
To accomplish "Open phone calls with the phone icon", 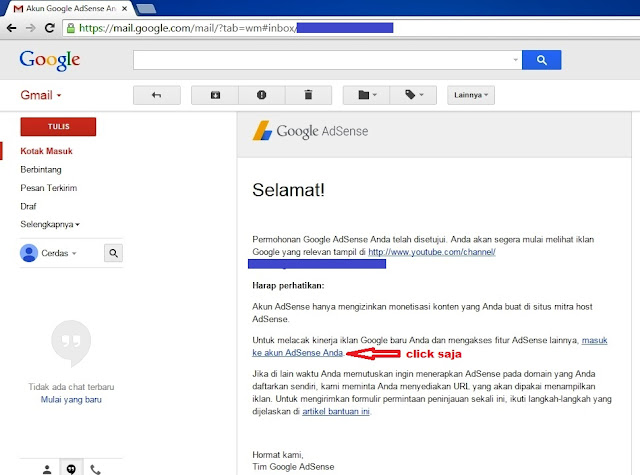I will click(x=95, y=469).
